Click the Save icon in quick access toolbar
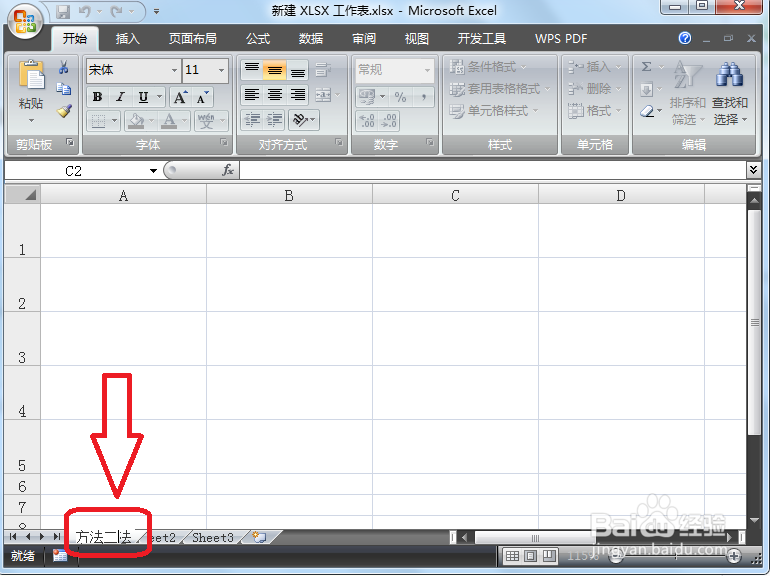This screenshot has height=576, width=770. pyautogui.click(x=63, y=11)
